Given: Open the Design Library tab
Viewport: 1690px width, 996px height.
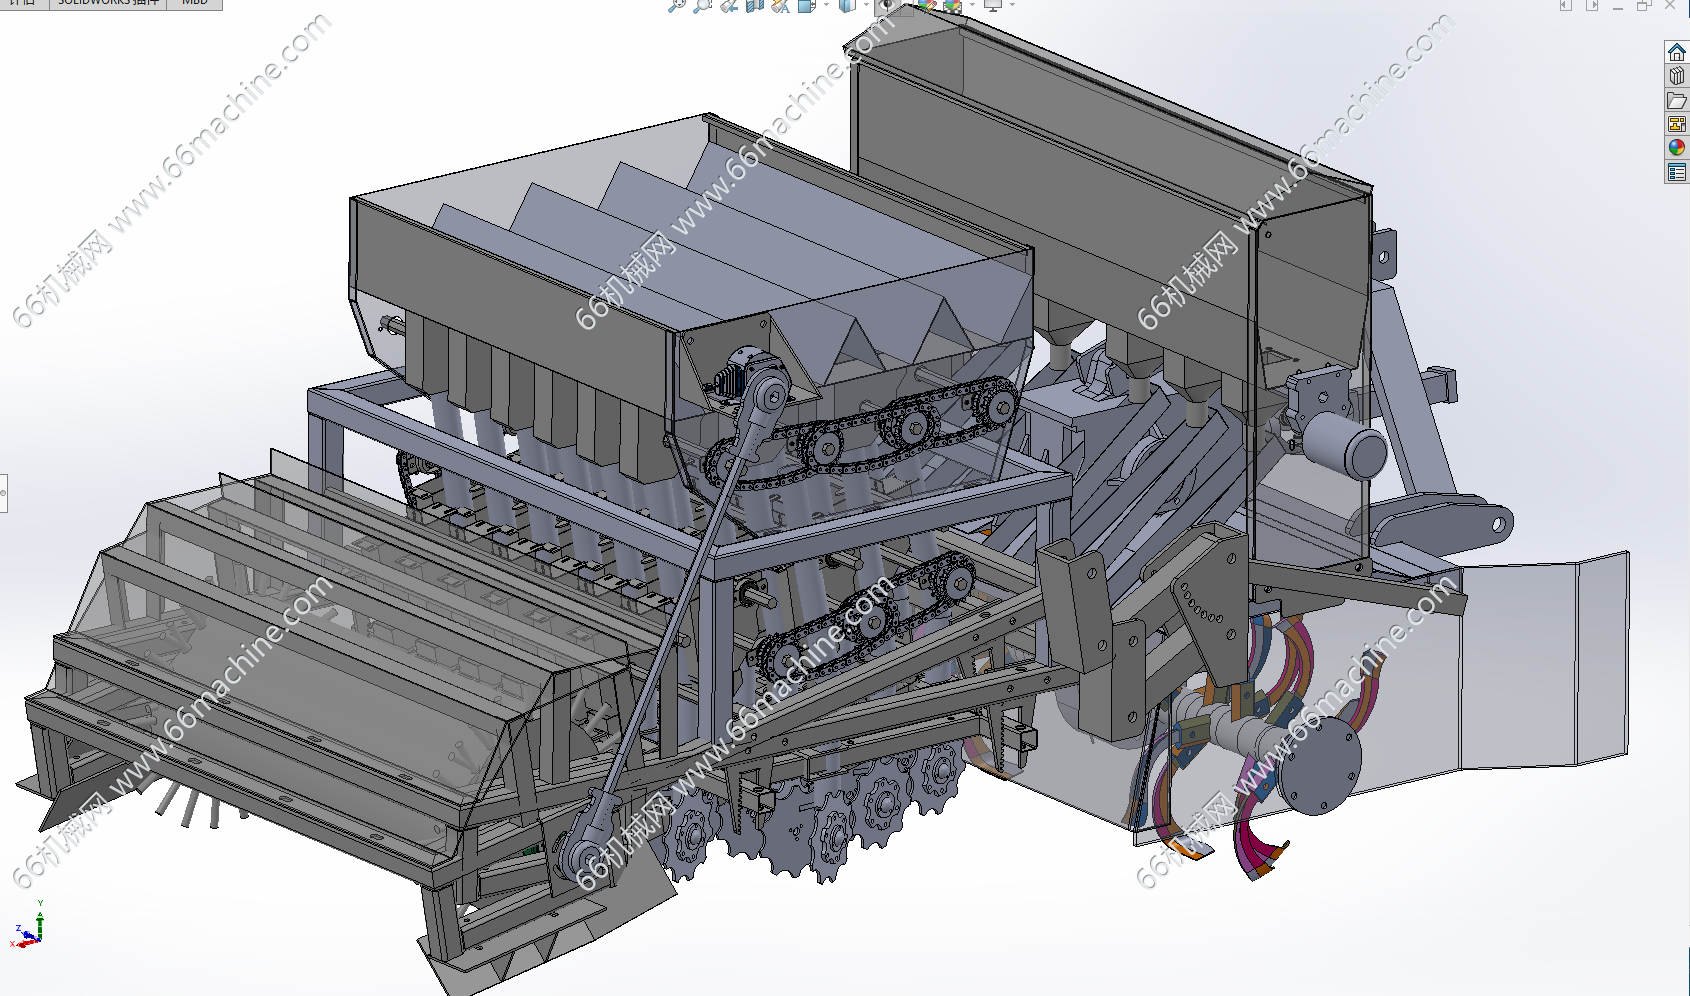Looking at the screenshot, I should tap(1677, 76).
